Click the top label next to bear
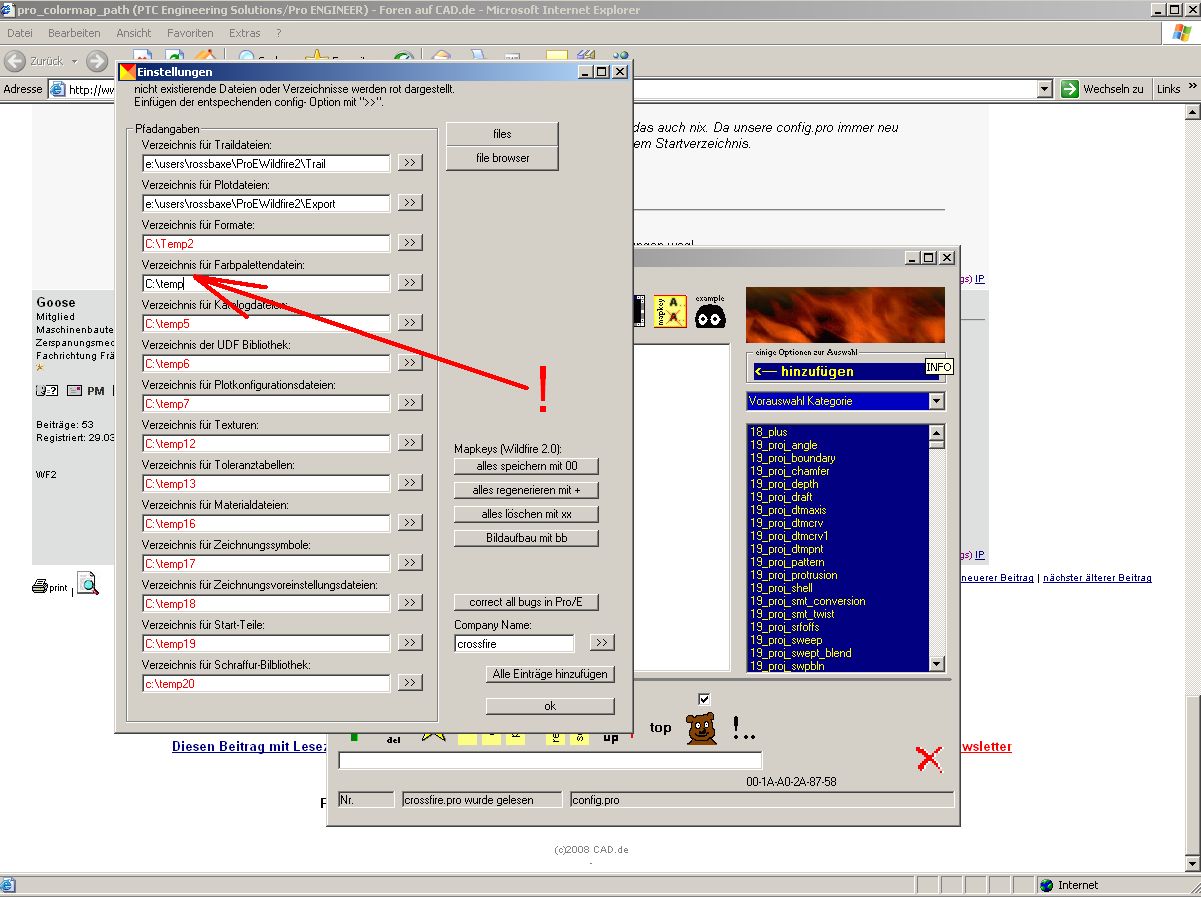This screenshot has height=897, width=1201. [x=661, y=728]
